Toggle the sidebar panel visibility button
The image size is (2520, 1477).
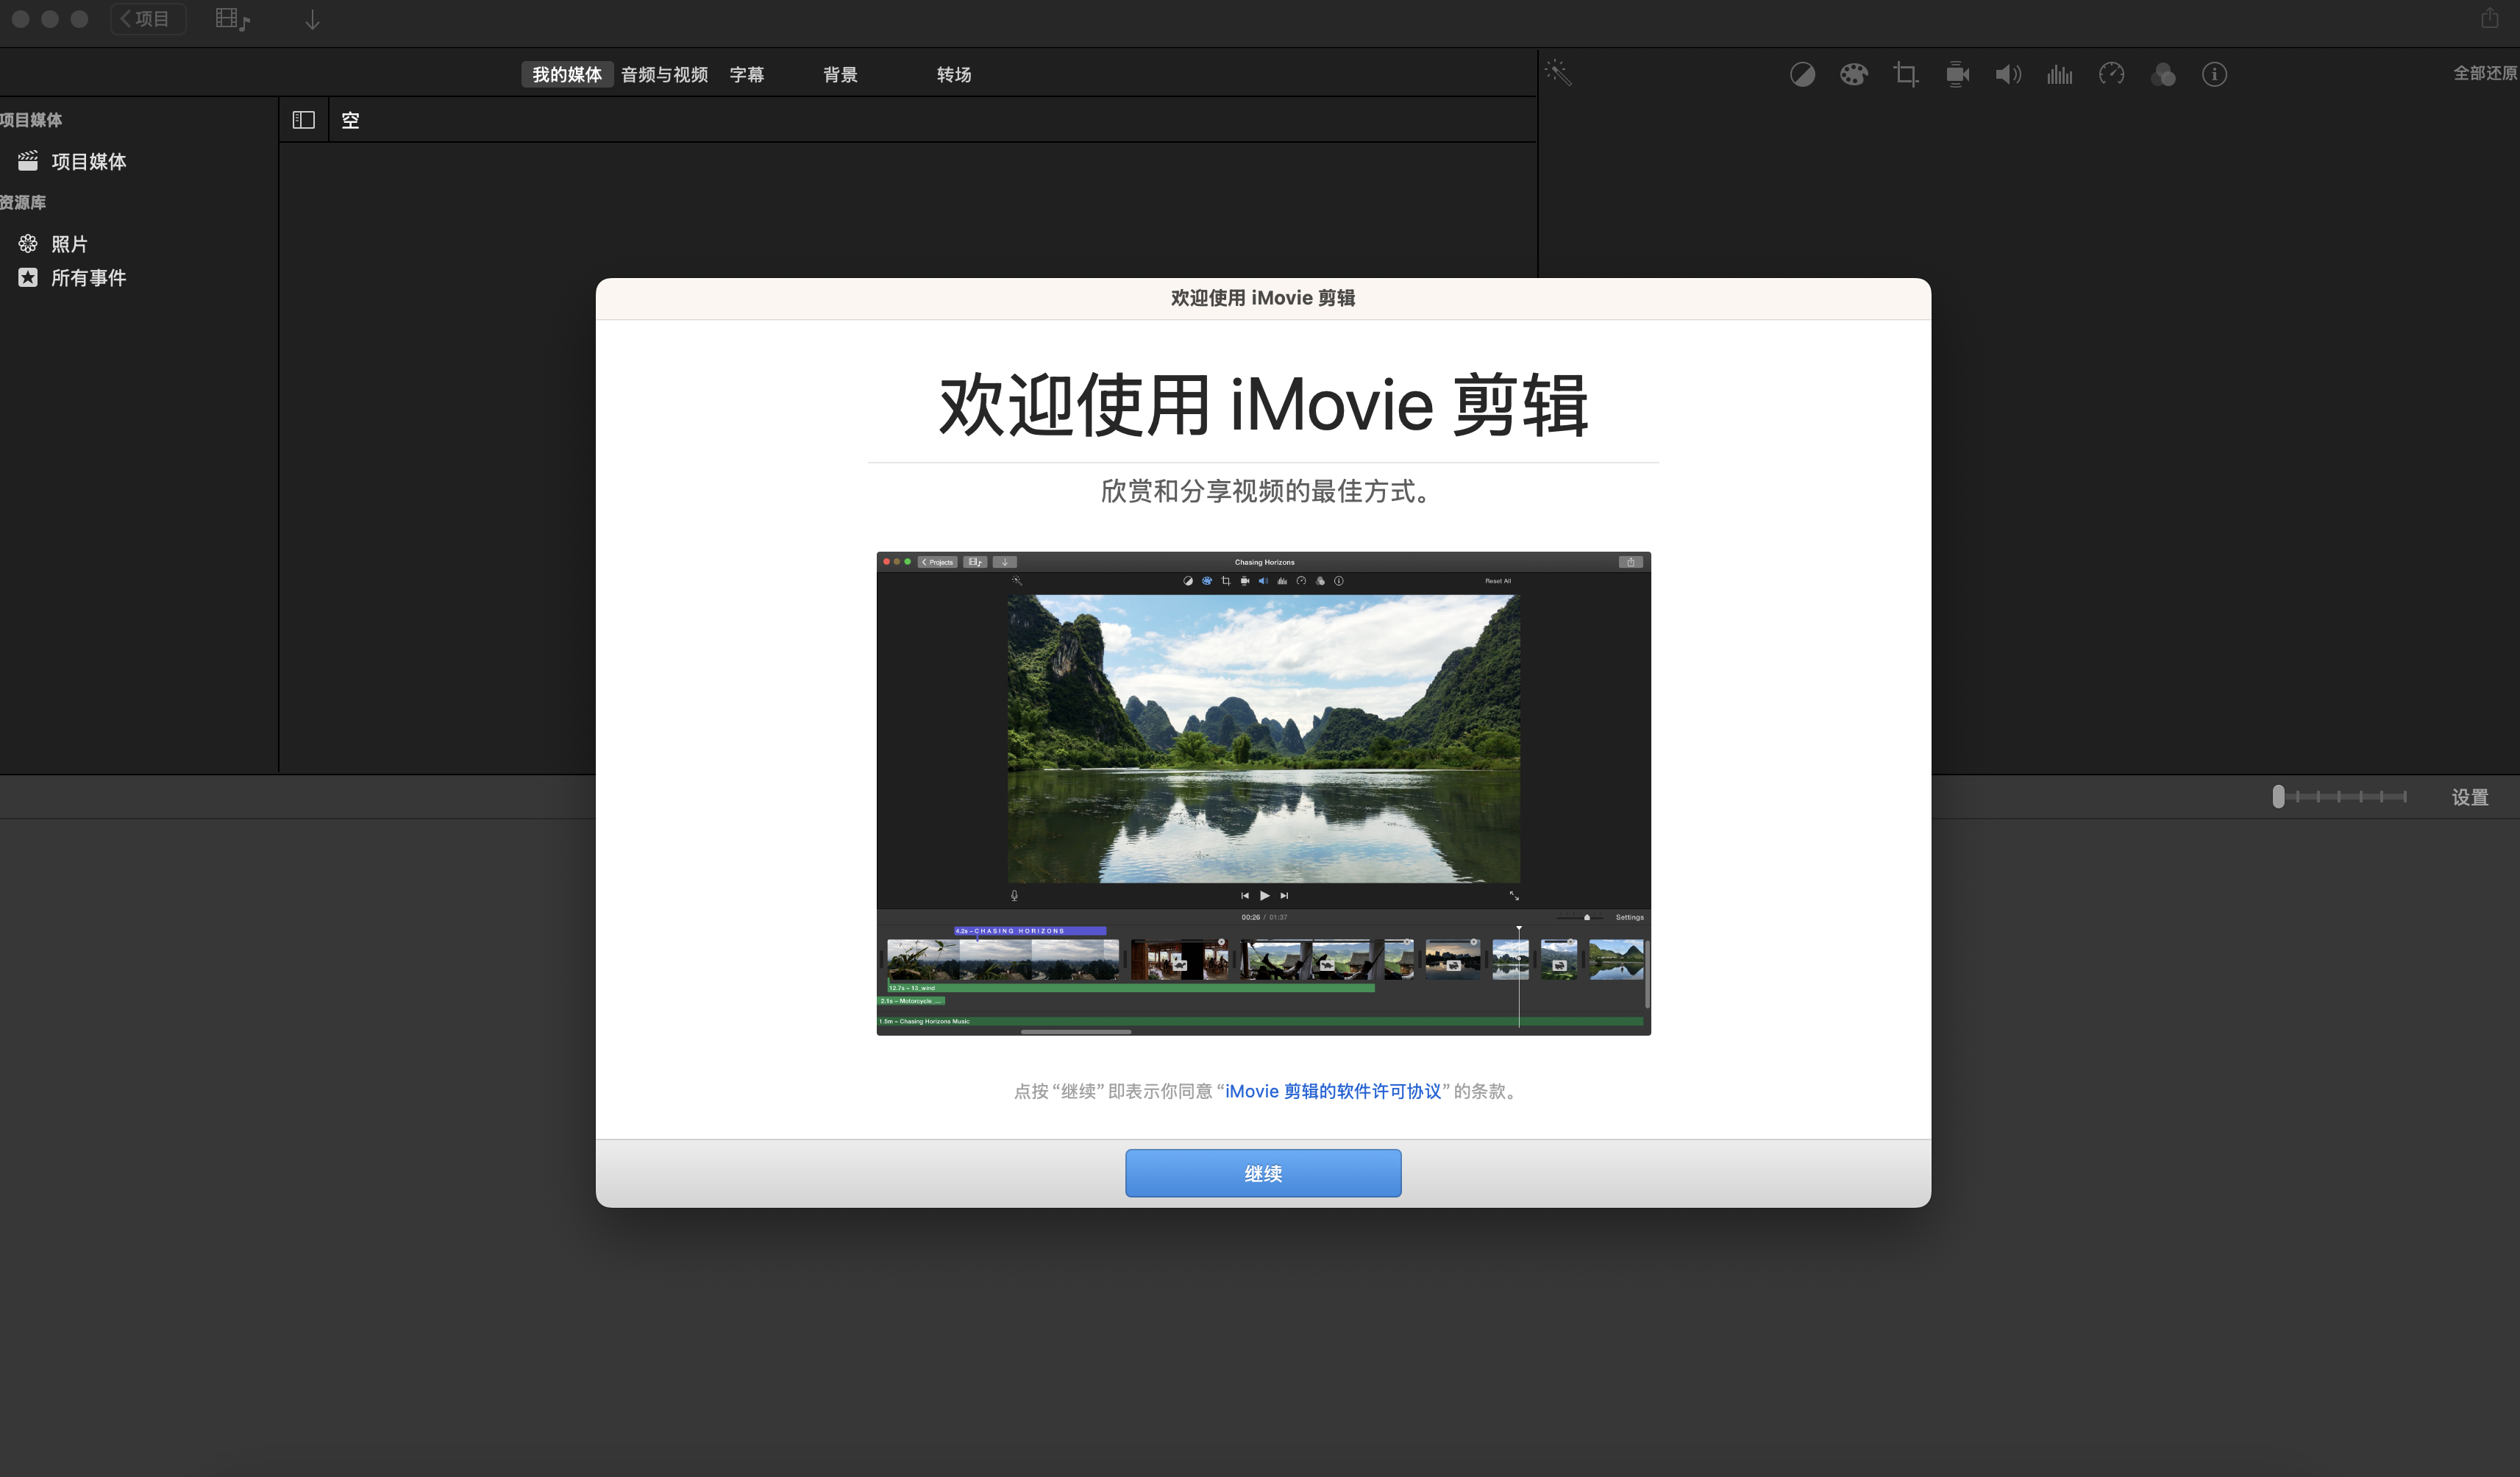coord(303,120)
